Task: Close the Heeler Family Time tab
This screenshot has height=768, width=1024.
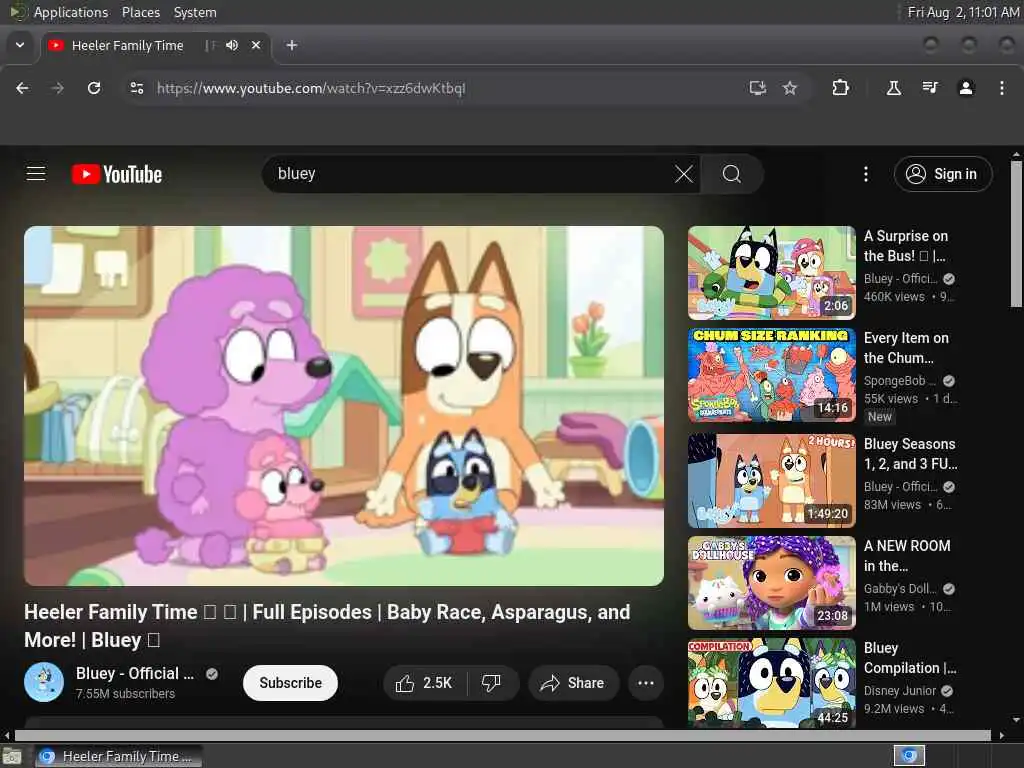Action: [256, 45]
